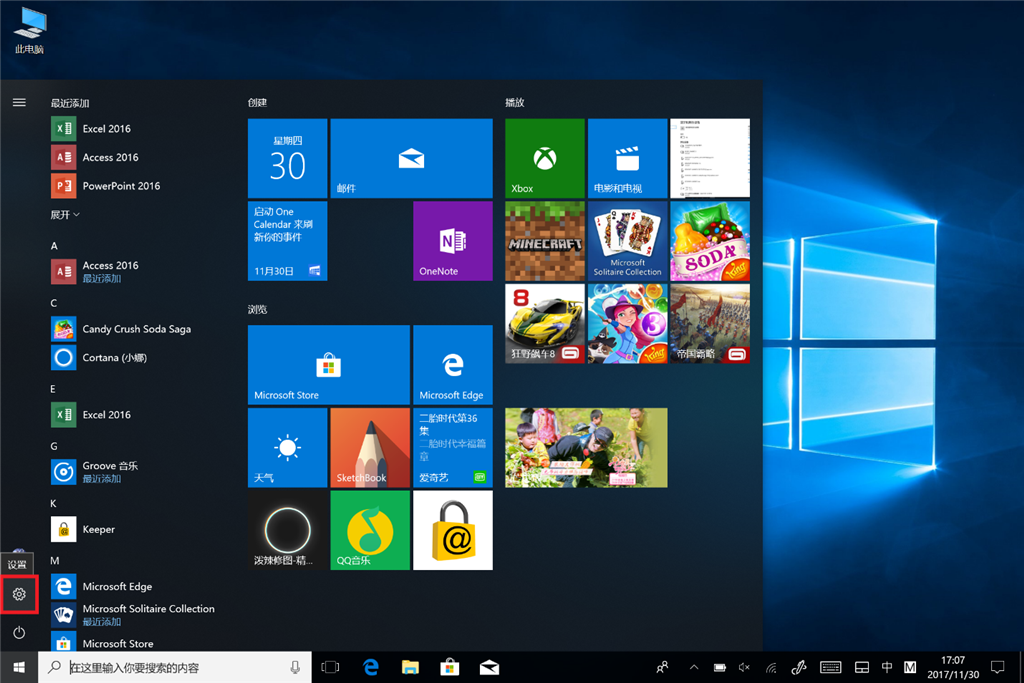Launch the OneNote tile
This screenshot has height=683, width=1024.
[453, 241]
